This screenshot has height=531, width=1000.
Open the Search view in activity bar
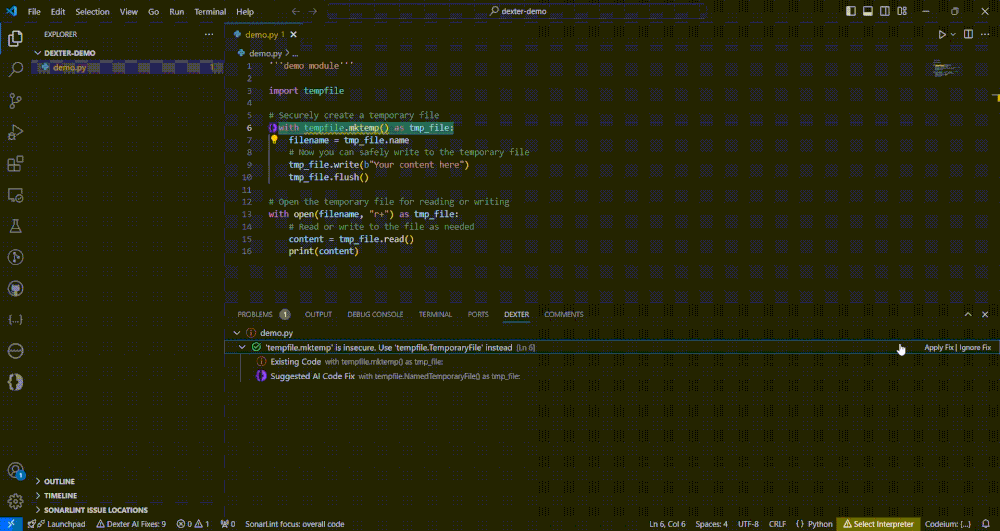click(x=16, y=70)
